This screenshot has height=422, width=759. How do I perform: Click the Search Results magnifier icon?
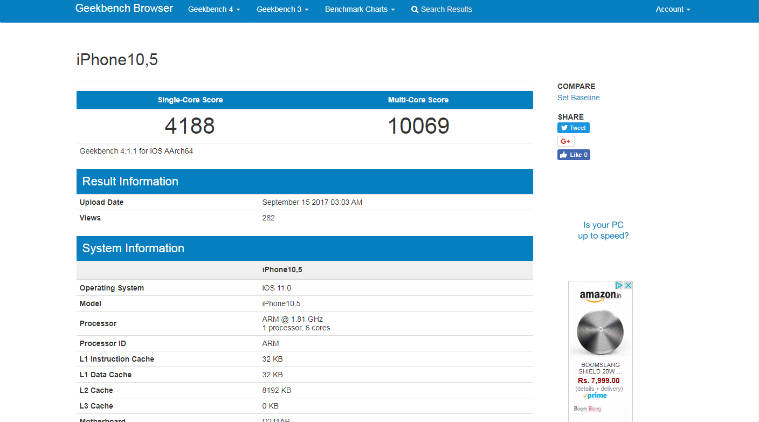point(415,10)
